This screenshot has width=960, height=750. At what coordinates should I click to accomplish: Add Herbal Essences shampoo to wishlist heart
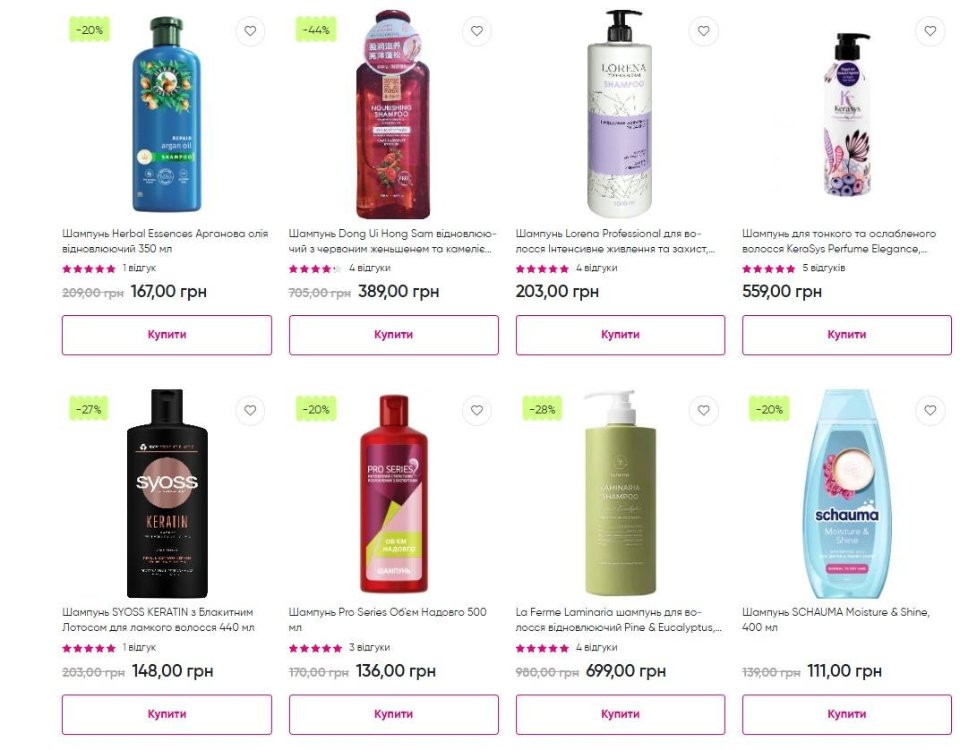(x=250, y=31)
